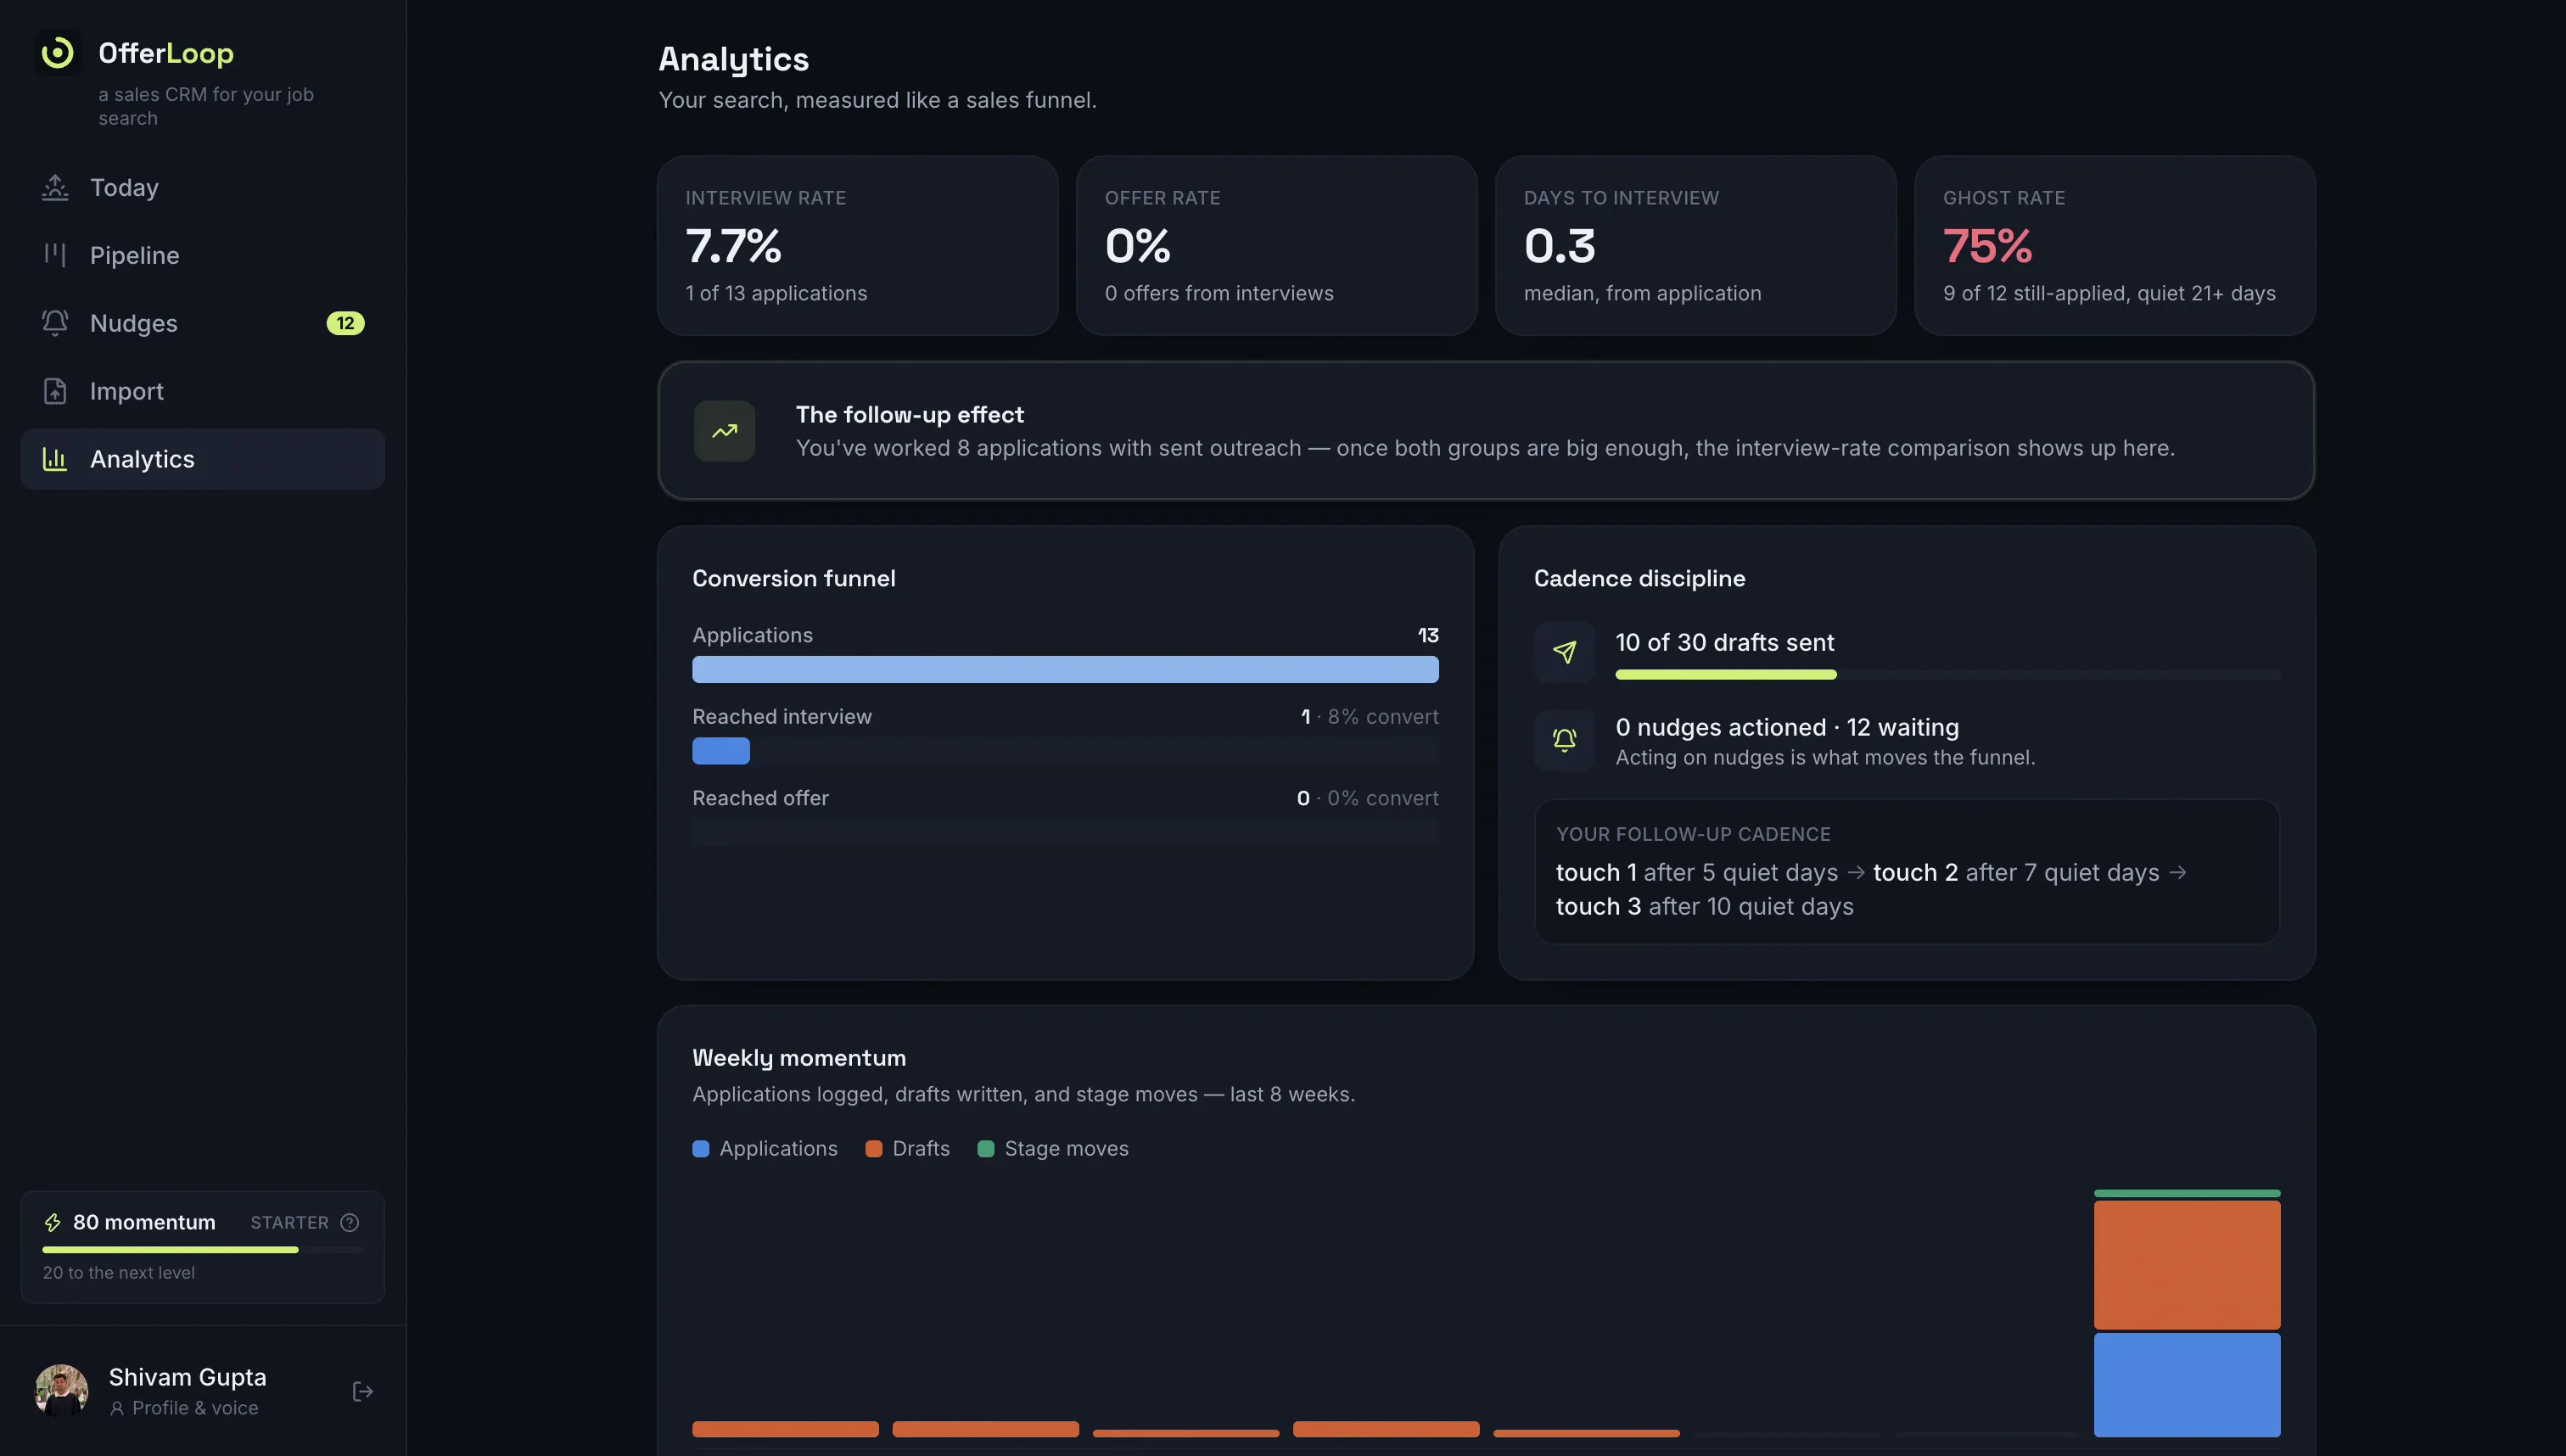Click the Shivam Gupta avatar thumbnail

[x=62, y=1391]
